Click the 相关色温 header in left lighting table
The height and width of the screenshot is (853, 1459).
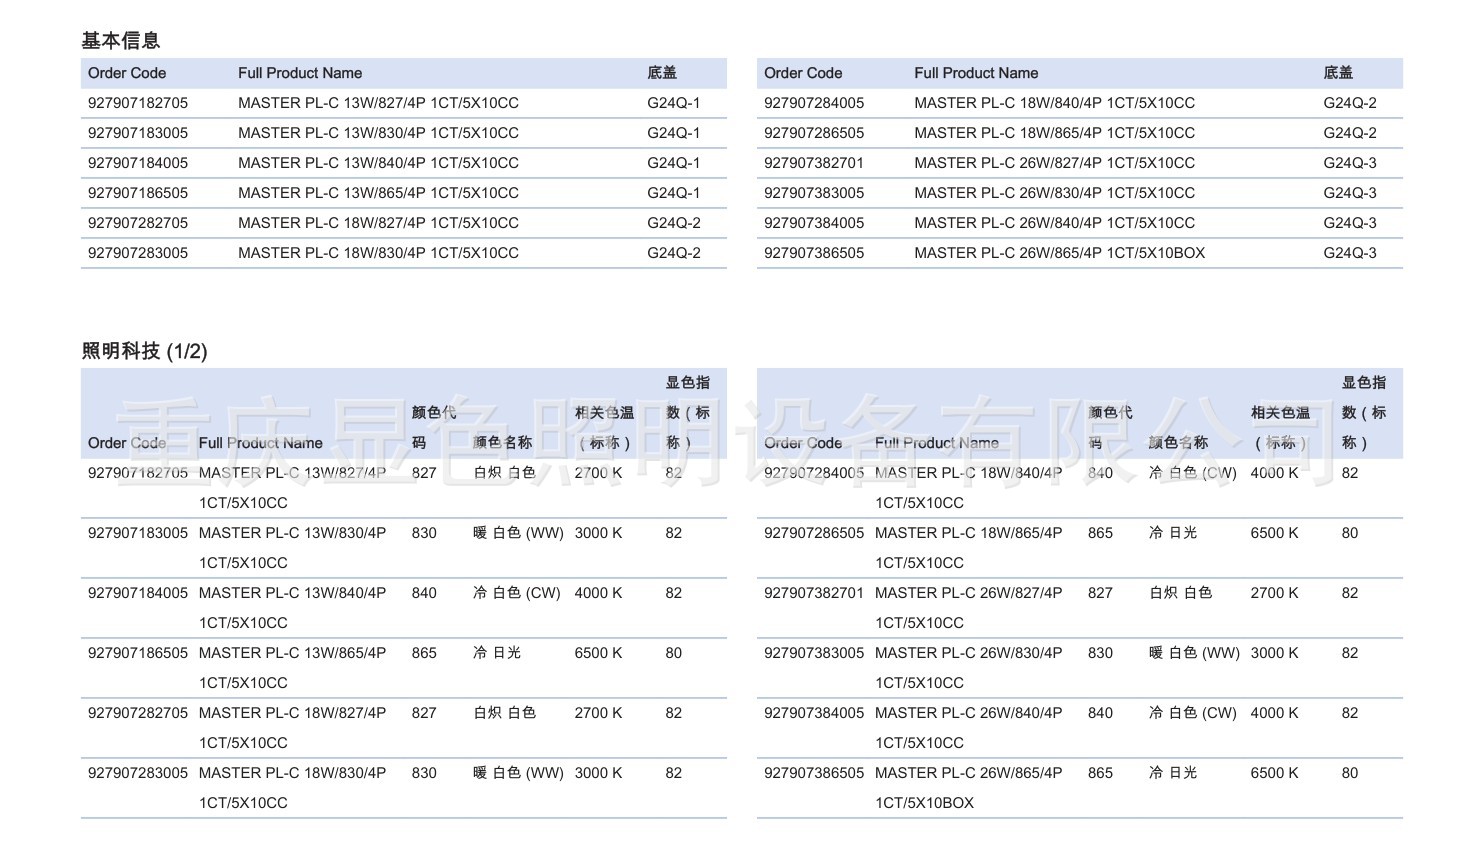tap(604, 427)
